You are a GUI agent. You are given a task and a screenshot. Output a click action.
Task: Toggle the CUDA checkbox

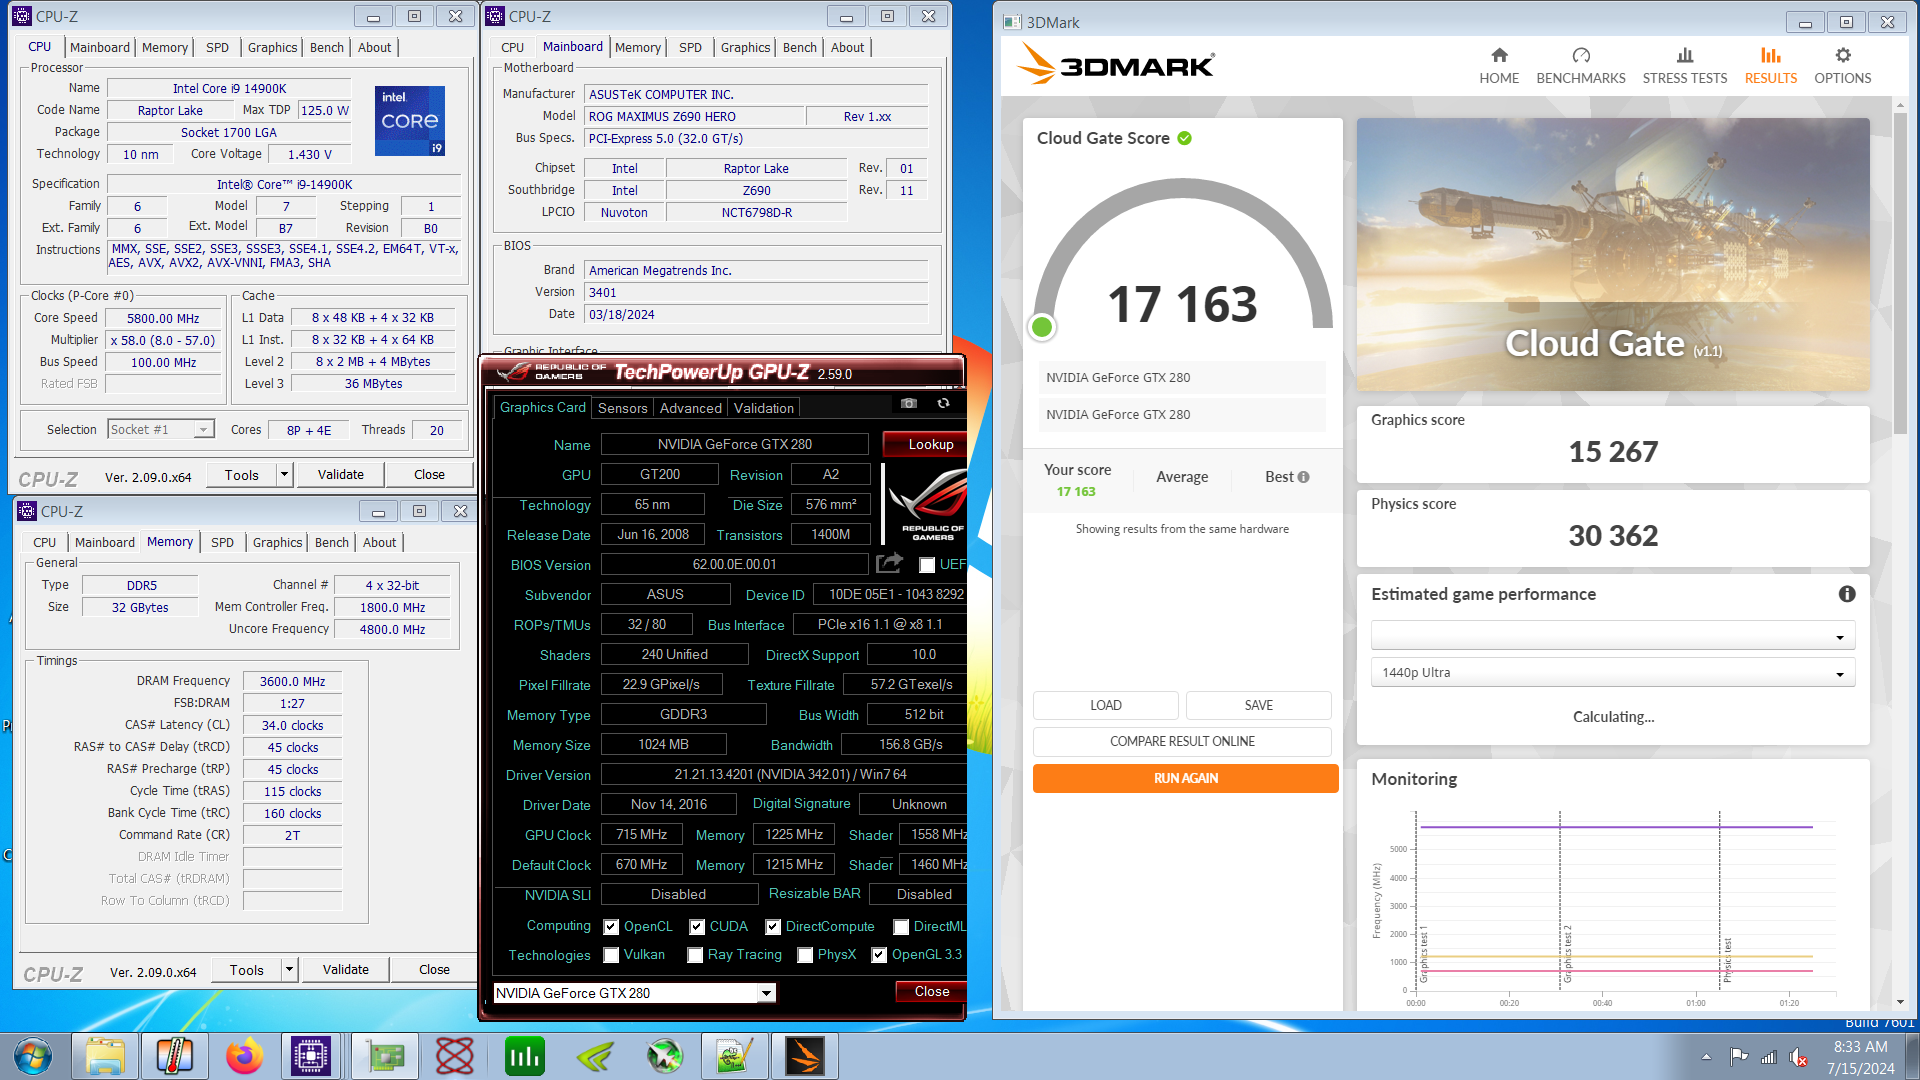click(x=697, y=927)
